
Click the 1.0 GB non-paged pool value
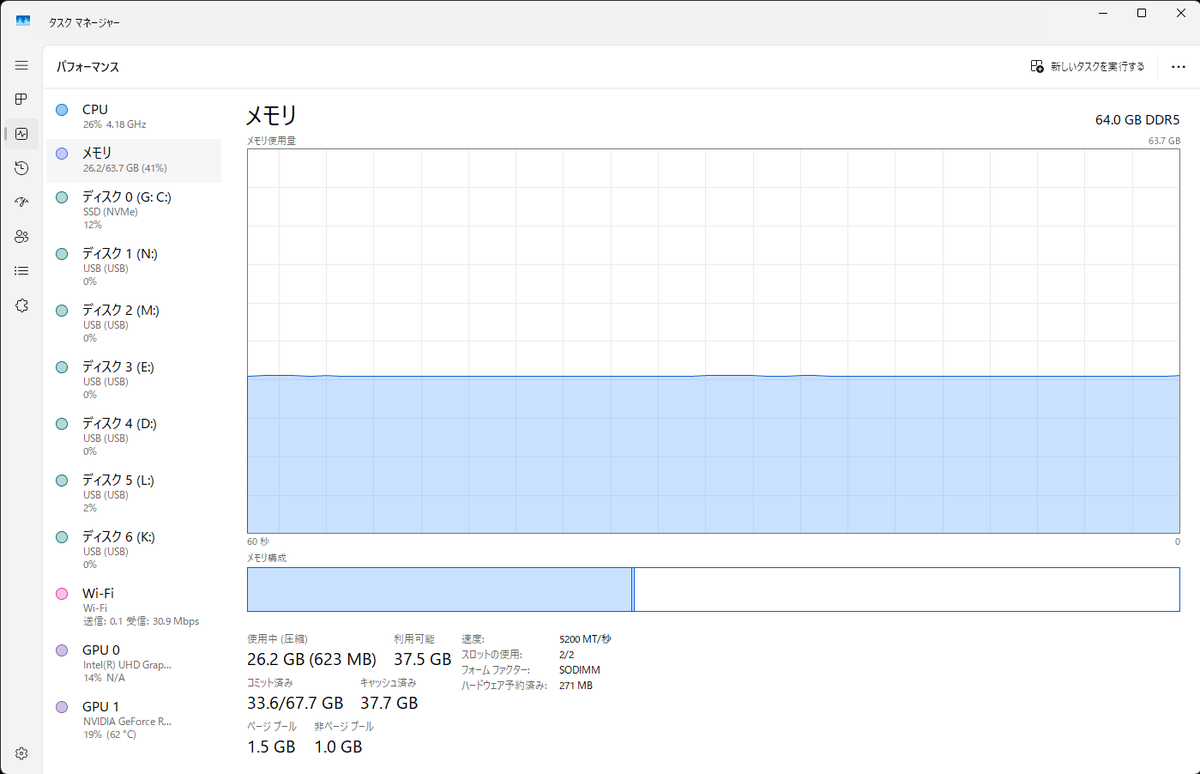(338, 747)
